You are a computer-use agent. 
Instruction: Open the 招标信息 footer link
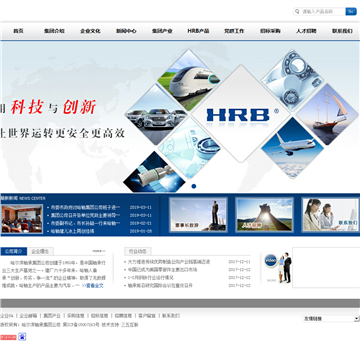coord(99,316)
